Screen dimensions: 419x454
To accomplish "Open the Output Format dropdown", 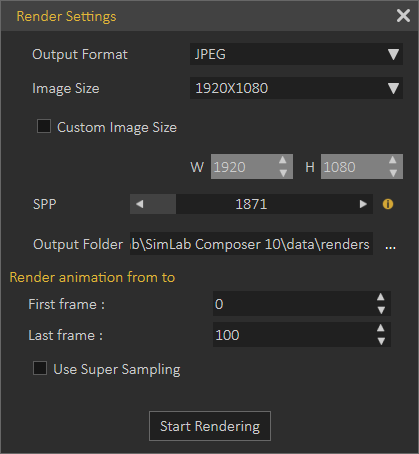I will coord(296,54).
